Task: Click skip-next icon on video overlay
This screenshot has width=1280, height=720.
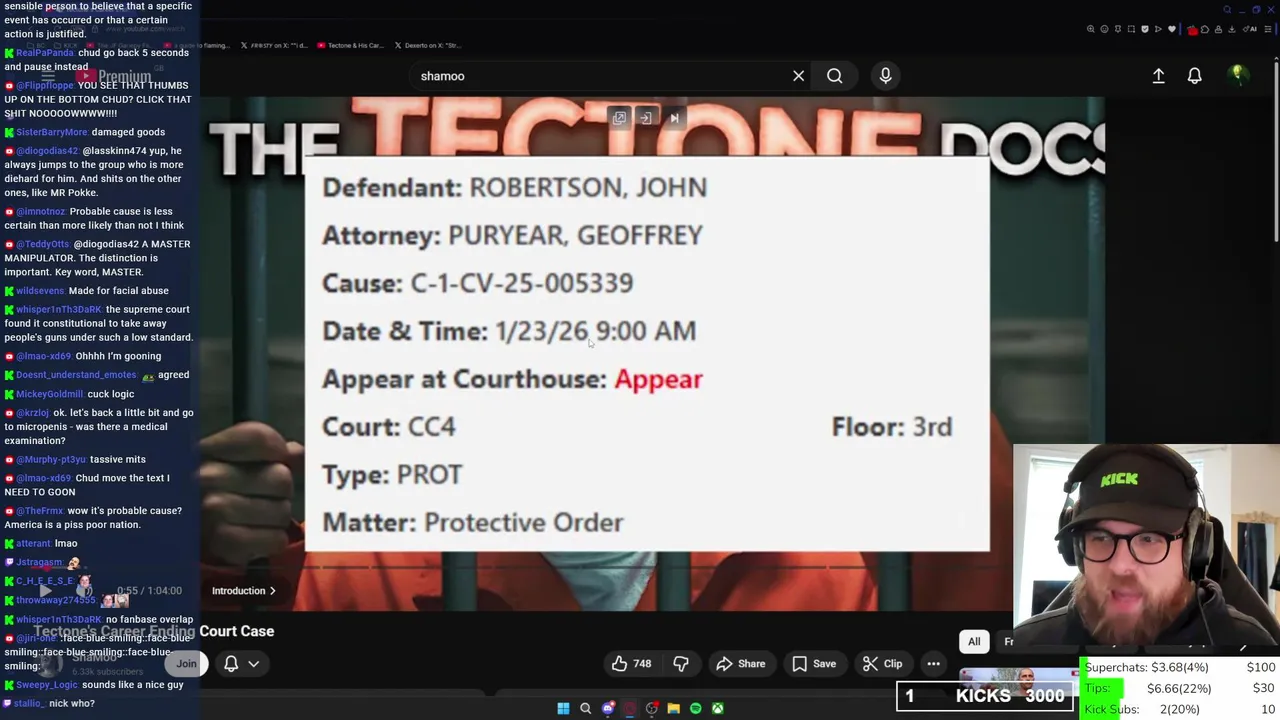Action: click(x=674, y=118)
